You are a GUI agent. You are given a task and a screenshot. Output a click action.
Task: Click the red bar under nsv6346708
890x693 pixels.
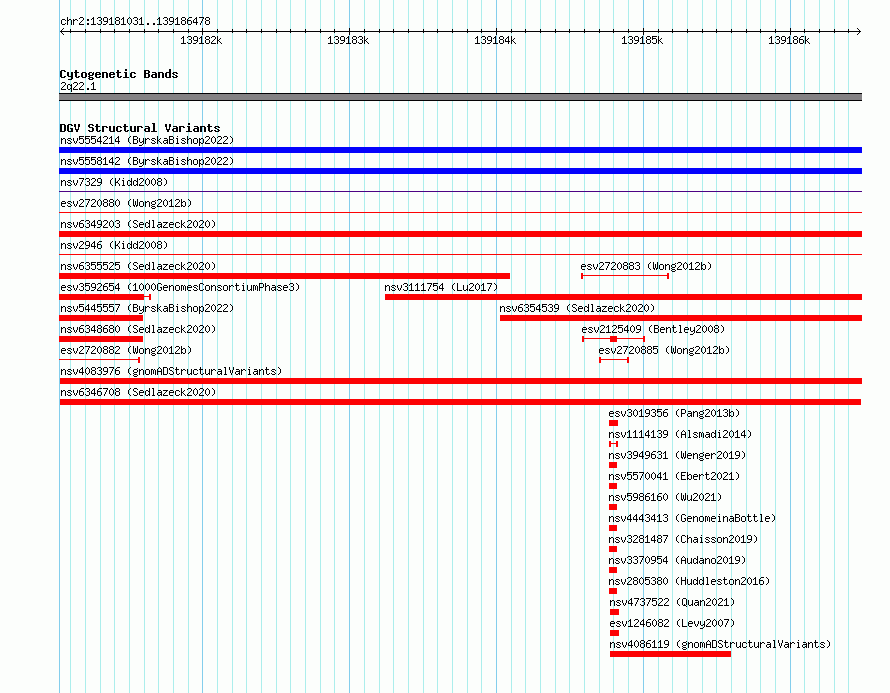[460, 402]
